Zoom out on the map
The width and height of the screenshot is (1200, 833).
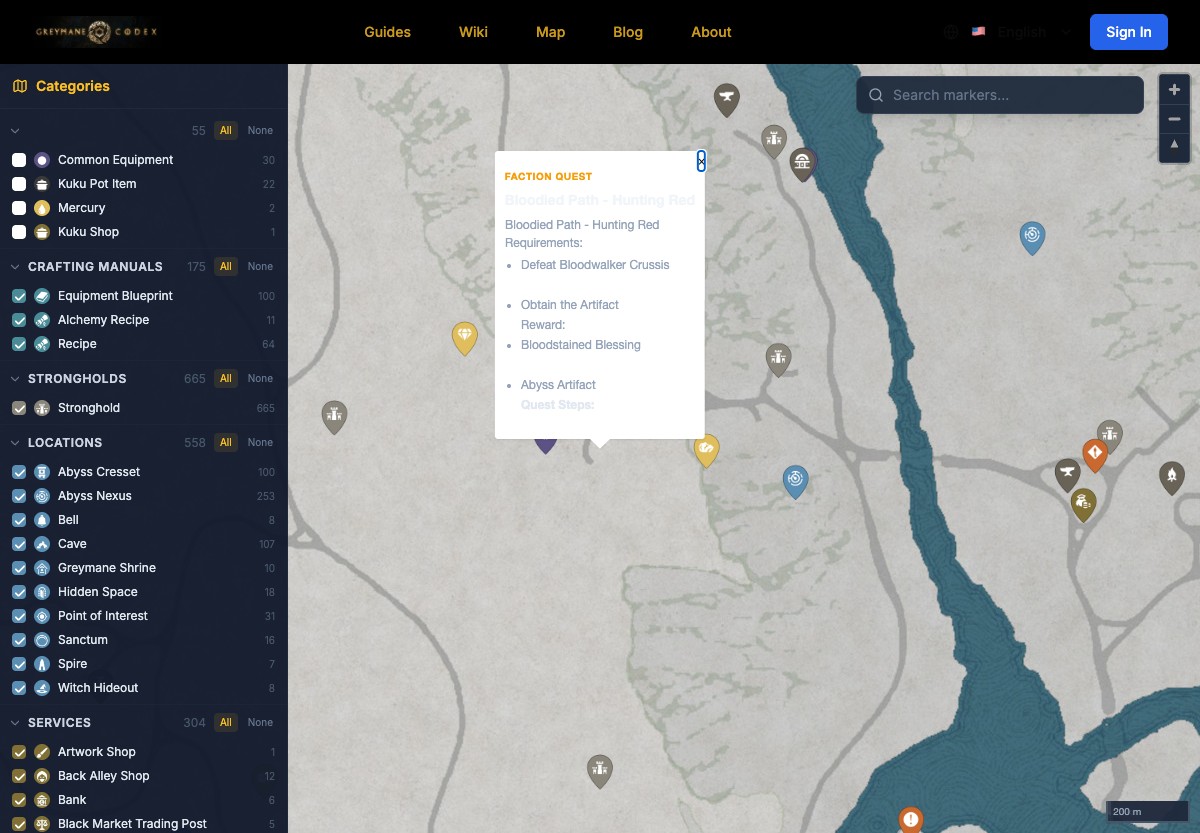tap(1174, 119)
